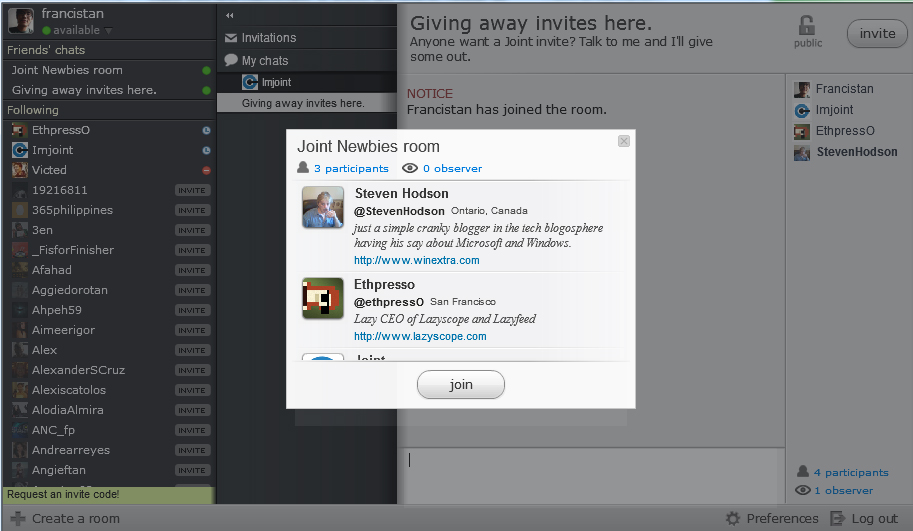Invite user Alexiscatolos
Image resolution: width=913 pixels, height=531 pixels.
pos(192,390)
